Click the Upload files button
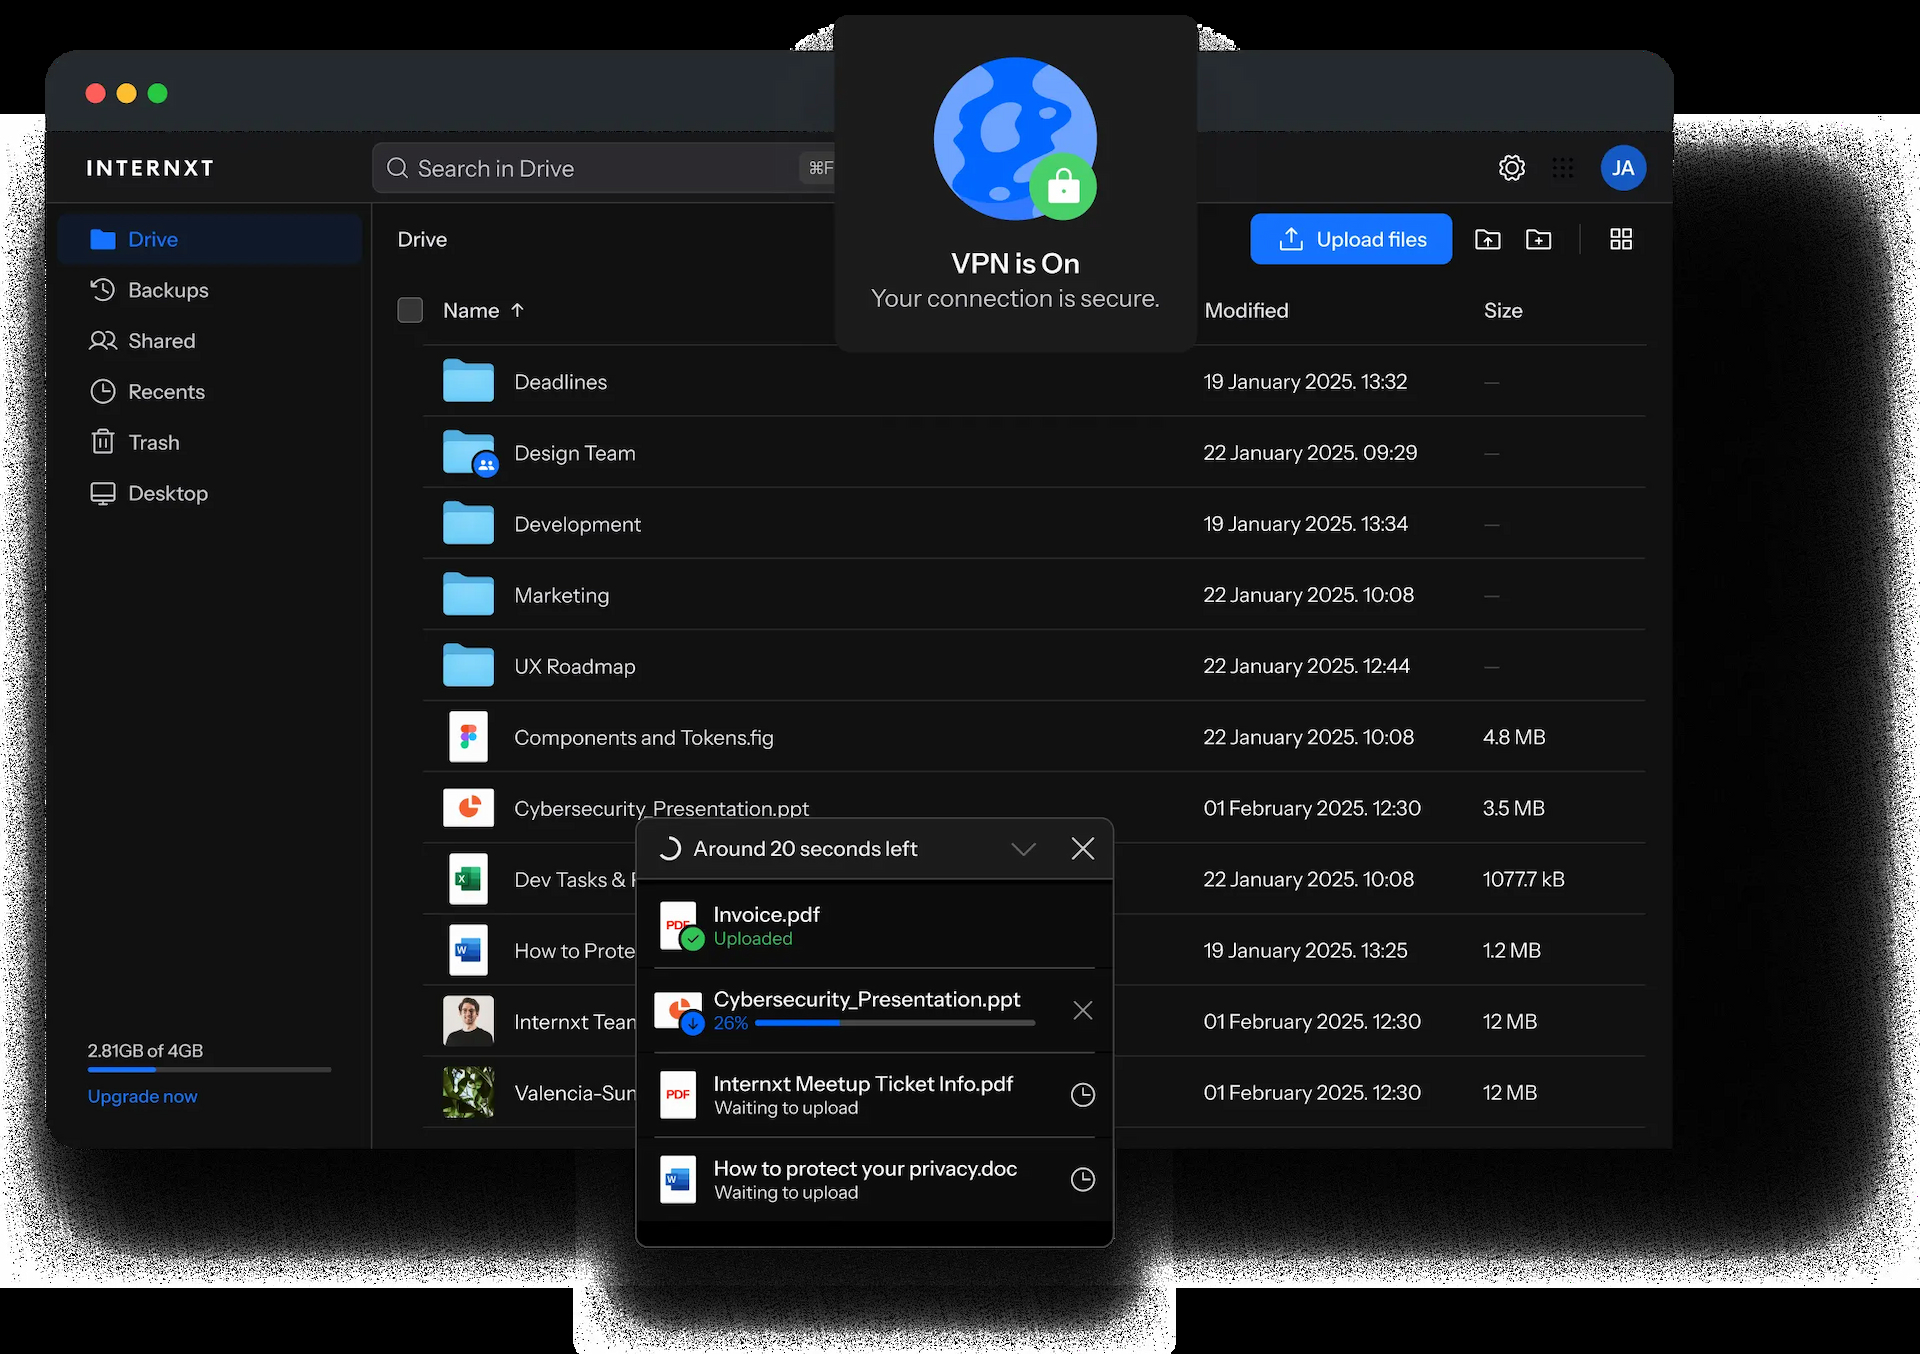This screenshot has height=1354, width=1920. click(1350, 240)
